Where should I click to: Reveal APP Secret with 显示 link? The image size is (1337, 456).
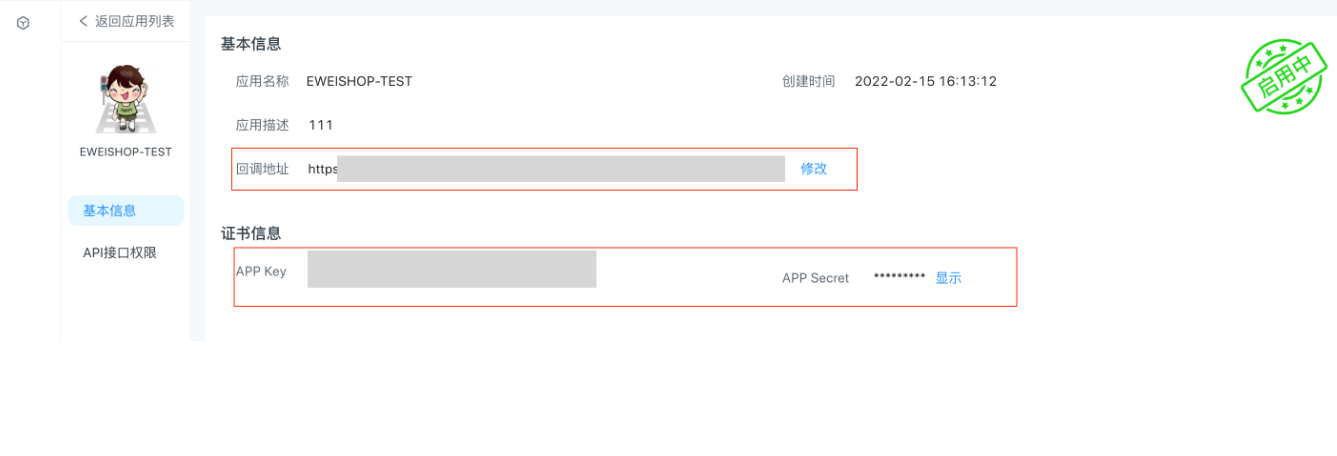[x=948, y=278]
